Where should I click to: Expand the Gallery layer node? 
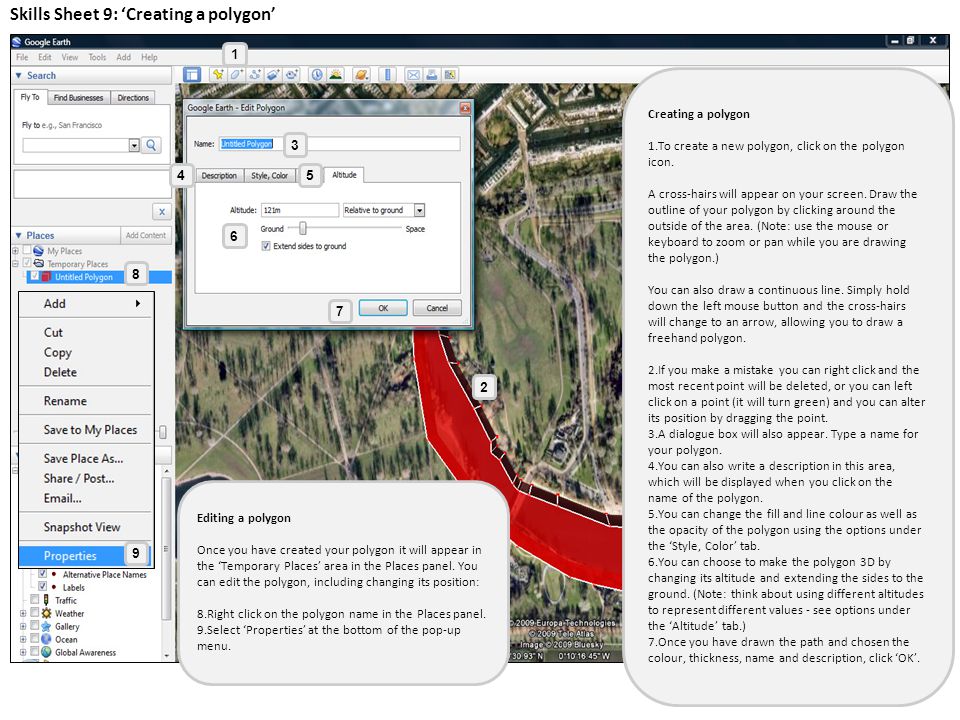(23, 626)
